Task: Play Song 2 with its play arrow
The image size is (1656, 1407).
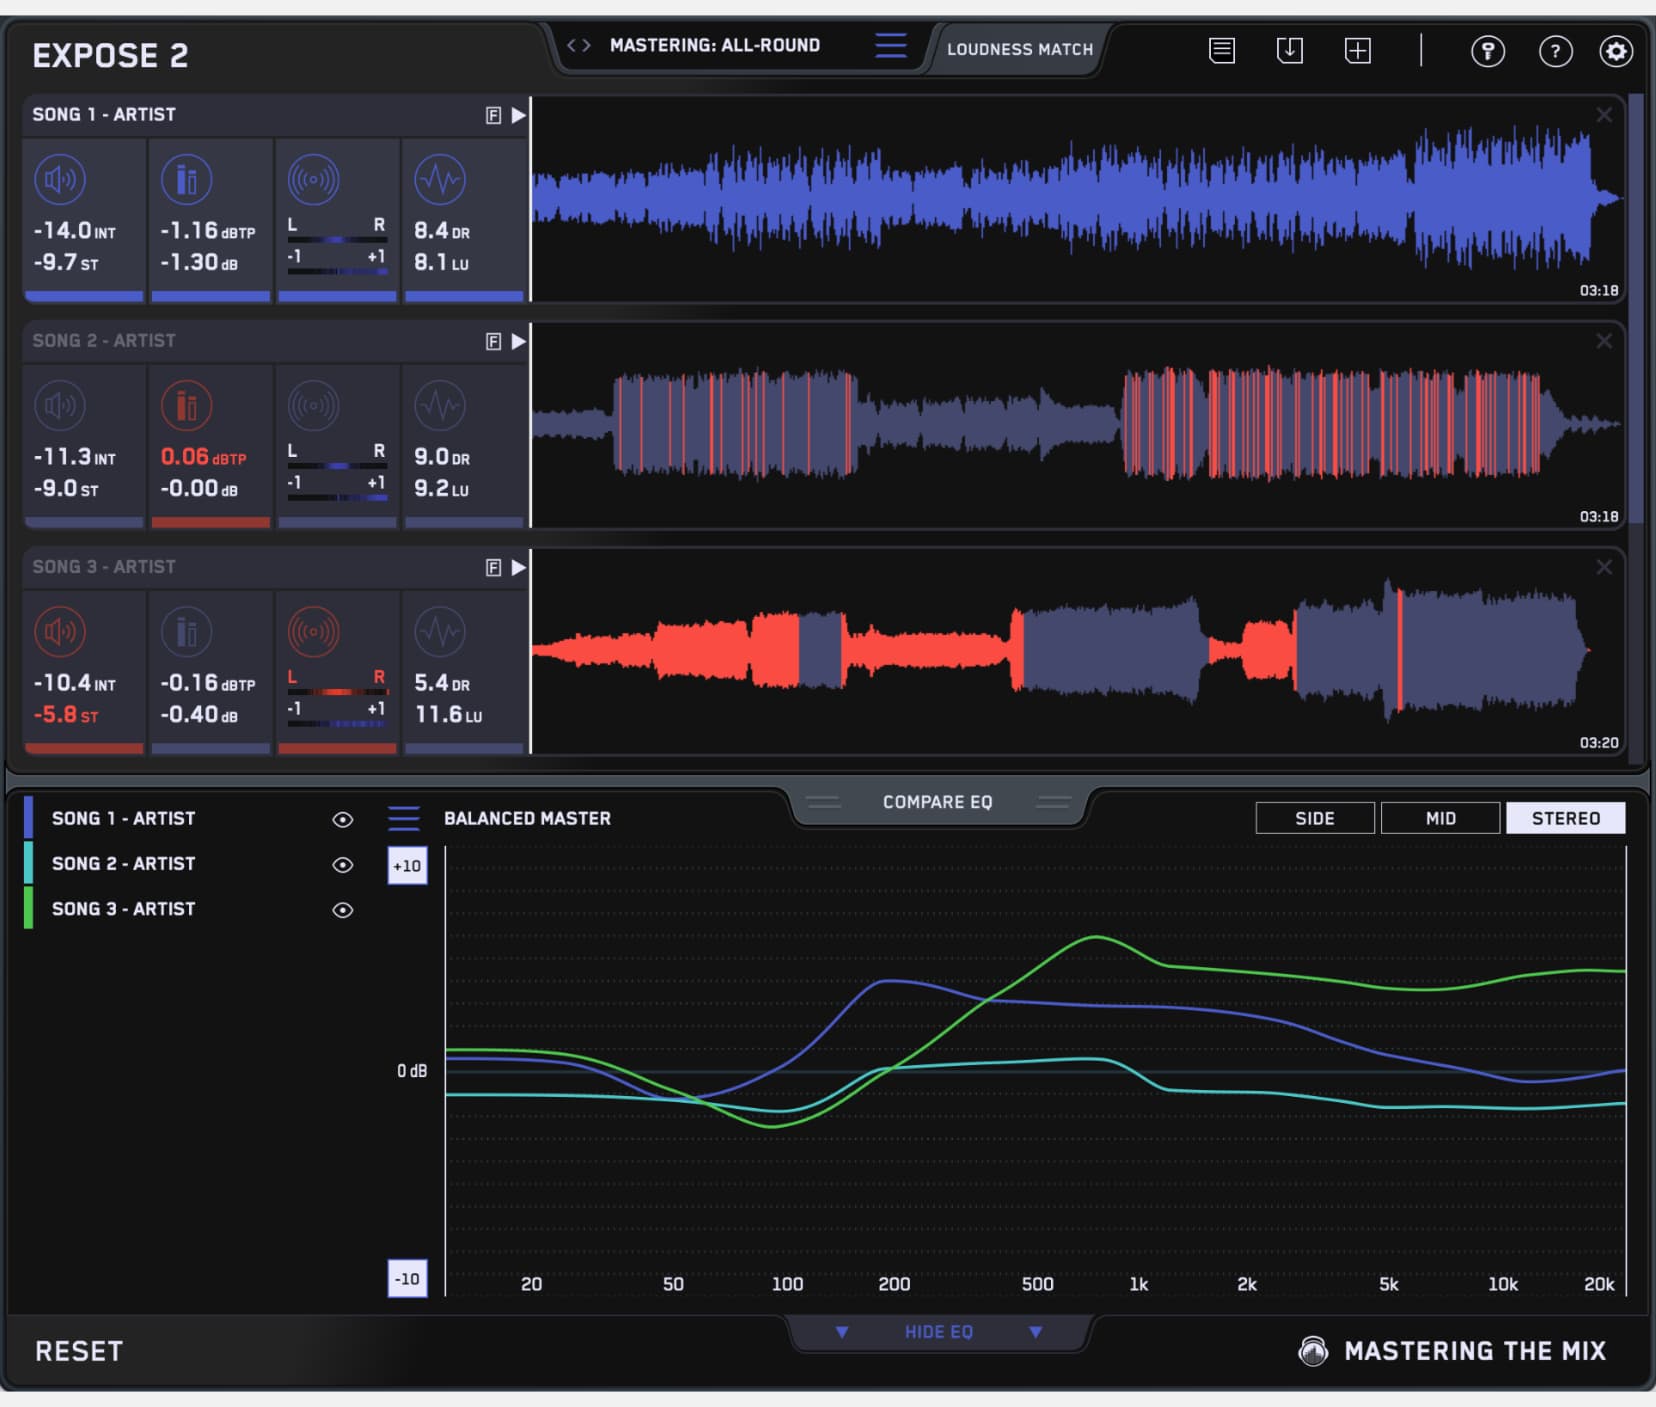Action: (518, 341)
